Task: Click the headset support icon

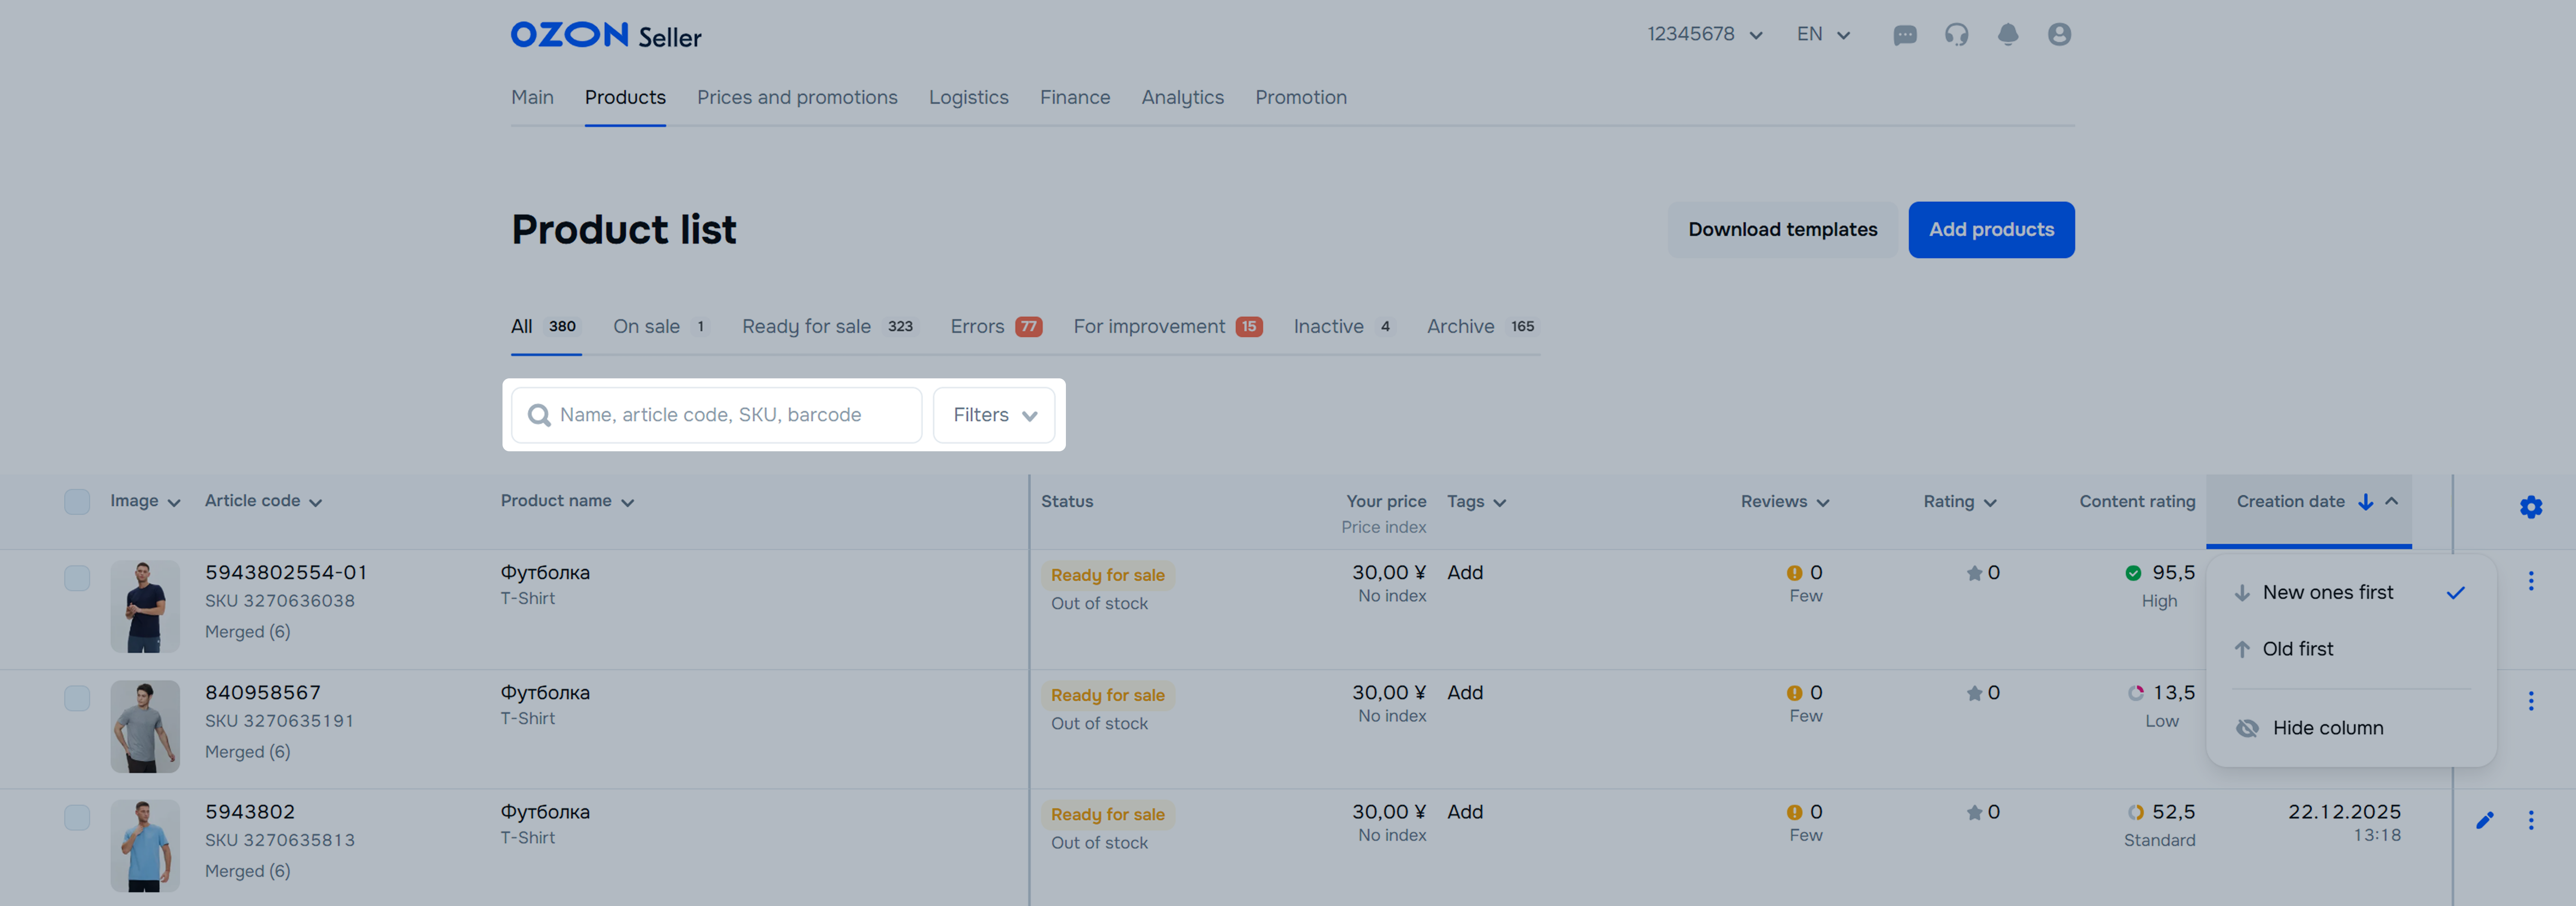Action: [1956, 35]
